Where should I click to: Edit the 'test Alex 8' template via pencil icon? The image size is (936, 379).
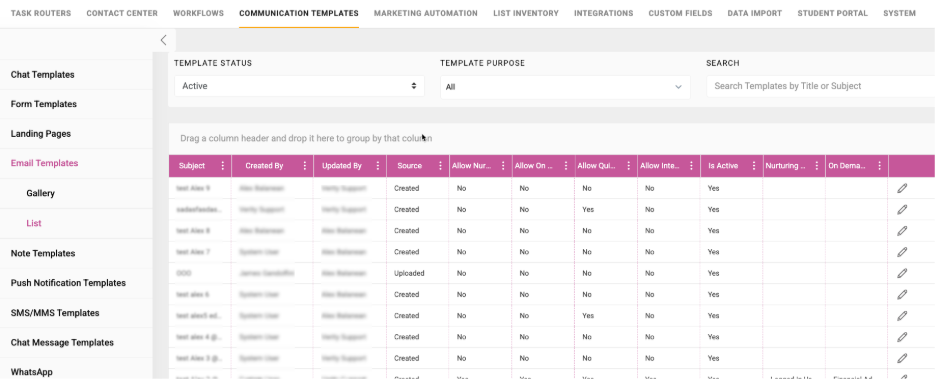(902, 230)
